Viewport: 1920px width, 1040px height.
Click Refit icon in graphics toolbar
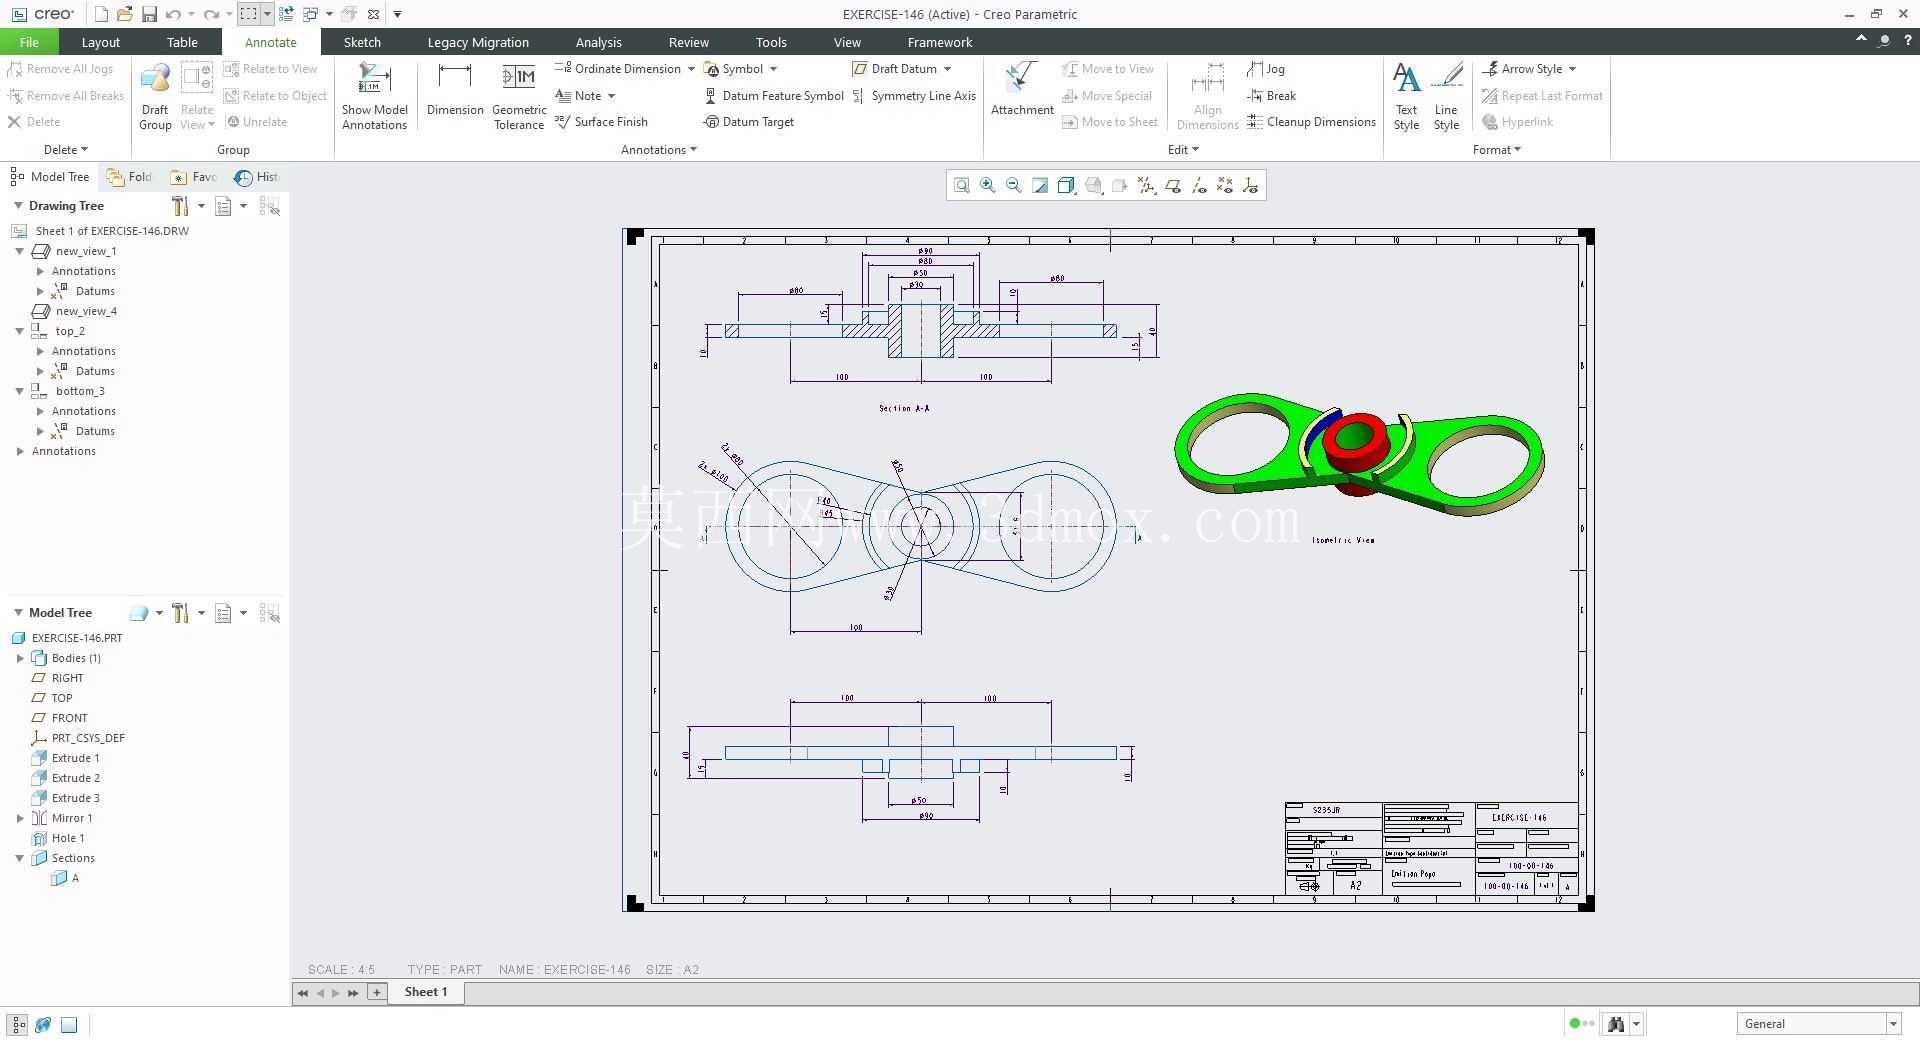coord(961,186)
